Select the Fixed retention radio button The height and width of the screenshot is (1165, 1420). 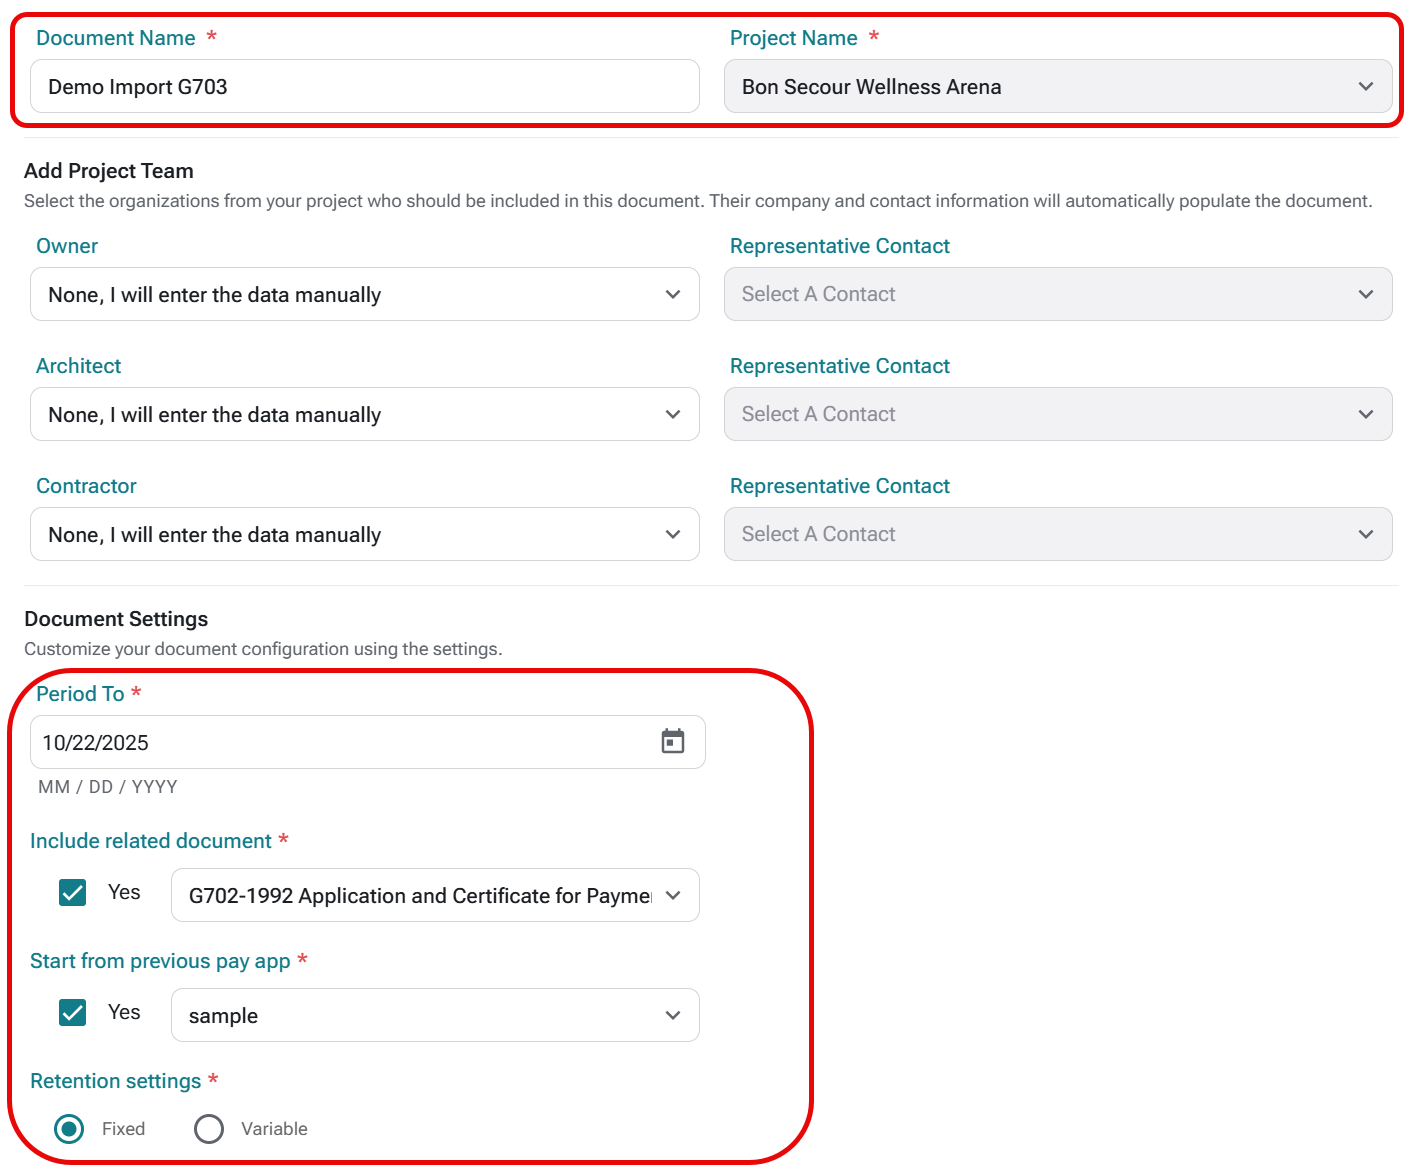pos(69,1129)
